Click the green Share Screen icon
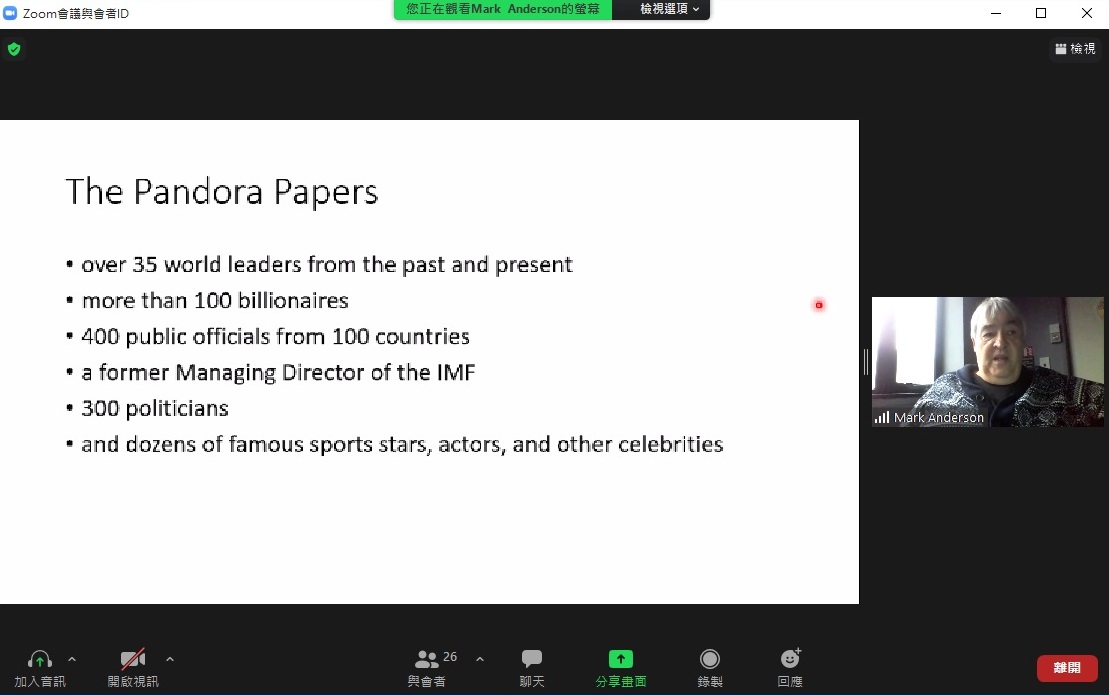This screenshot has height=695, width=1109. [621, 660]
